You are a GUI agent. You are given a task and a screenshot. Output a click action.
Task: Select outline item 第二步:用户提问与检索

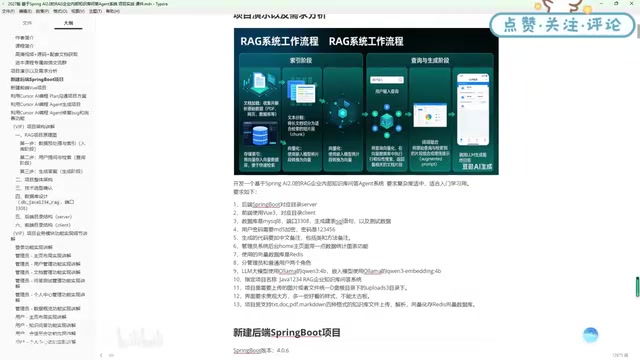pyautogui.click(x=53, y=160)
